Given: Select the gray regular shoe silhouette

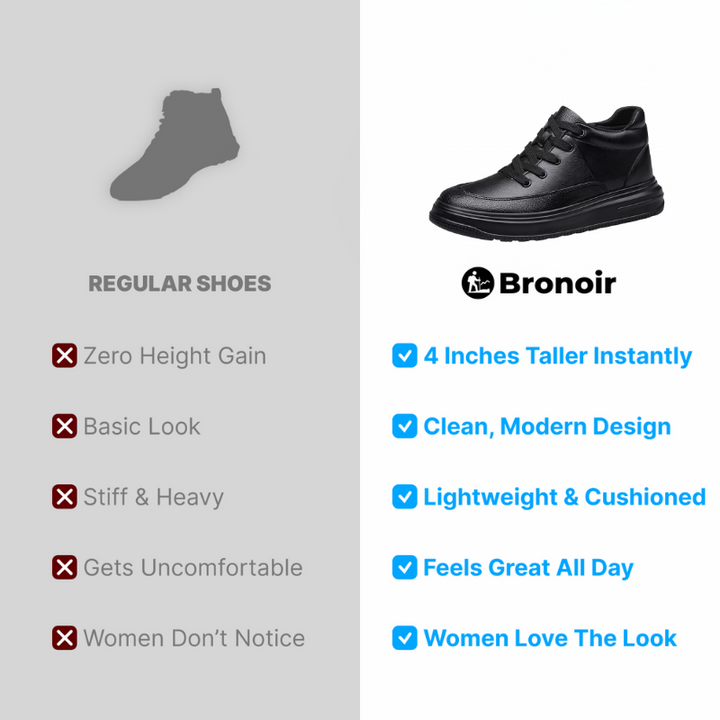Looking at the screenshot, I should point(175,144).
